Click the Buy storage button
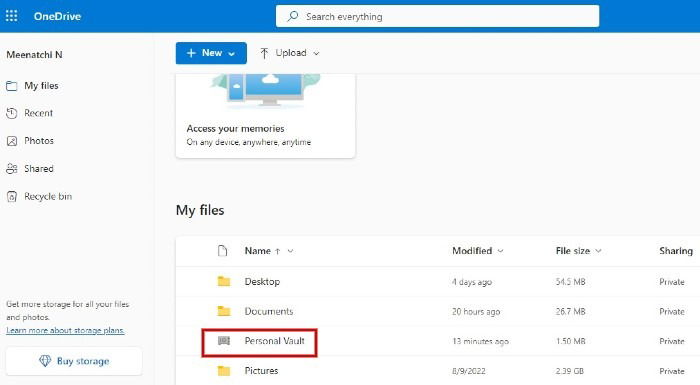Image resolution: width=700 pixels, height=385 pixels. pos(74,361)
